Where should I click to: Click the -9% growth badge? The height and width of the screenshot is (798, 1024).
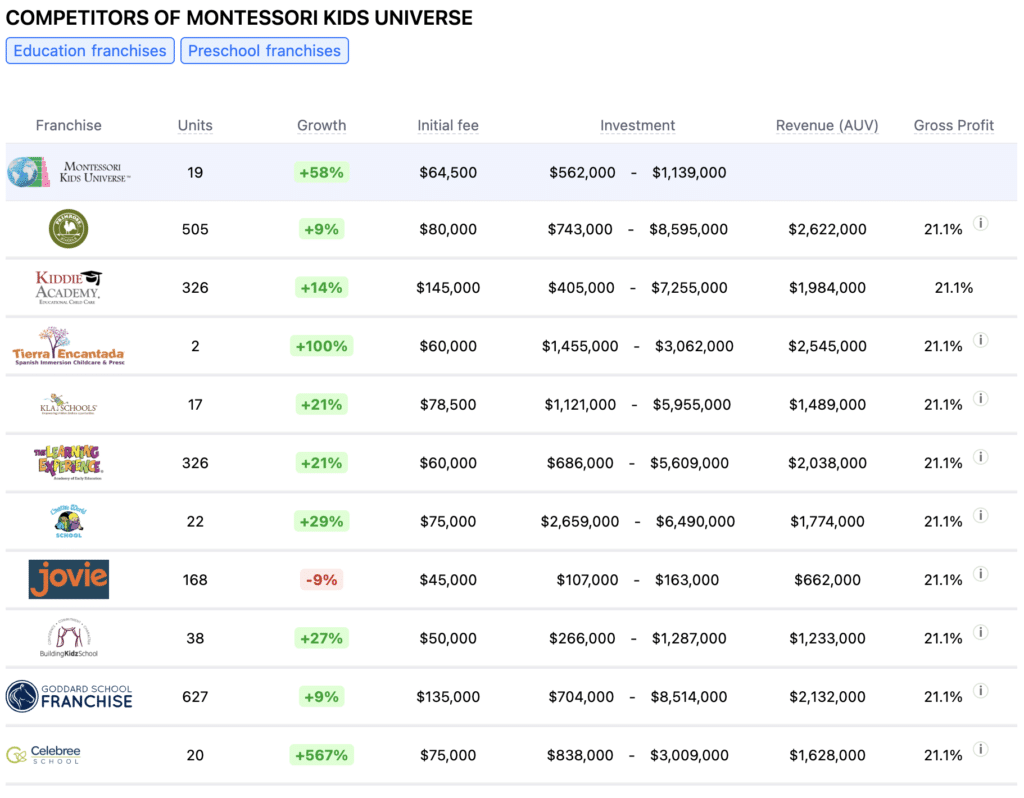coord(321,579)
